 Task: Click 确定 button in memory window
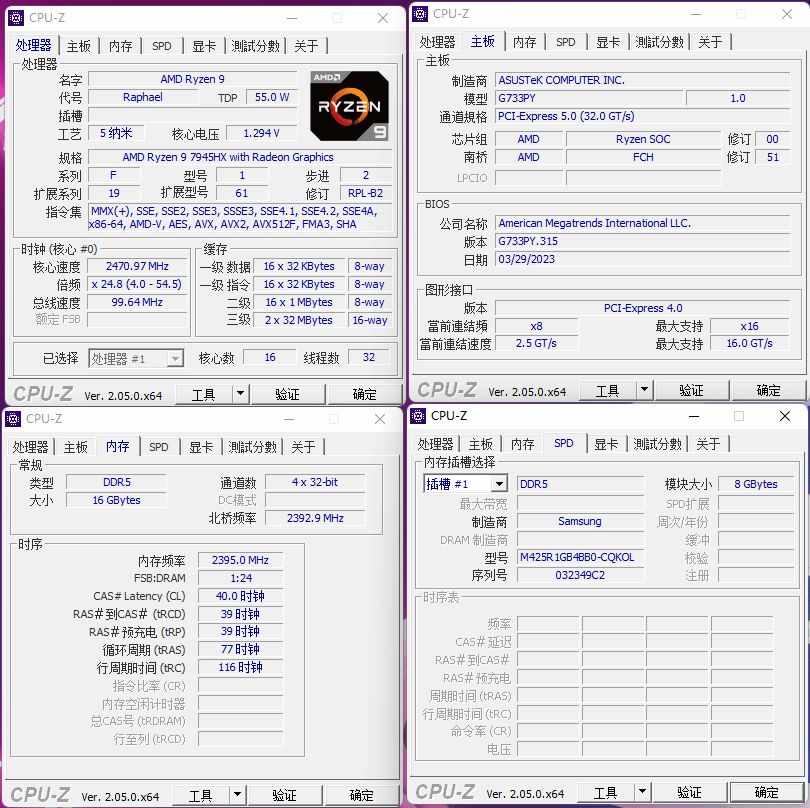coord(362,795)
